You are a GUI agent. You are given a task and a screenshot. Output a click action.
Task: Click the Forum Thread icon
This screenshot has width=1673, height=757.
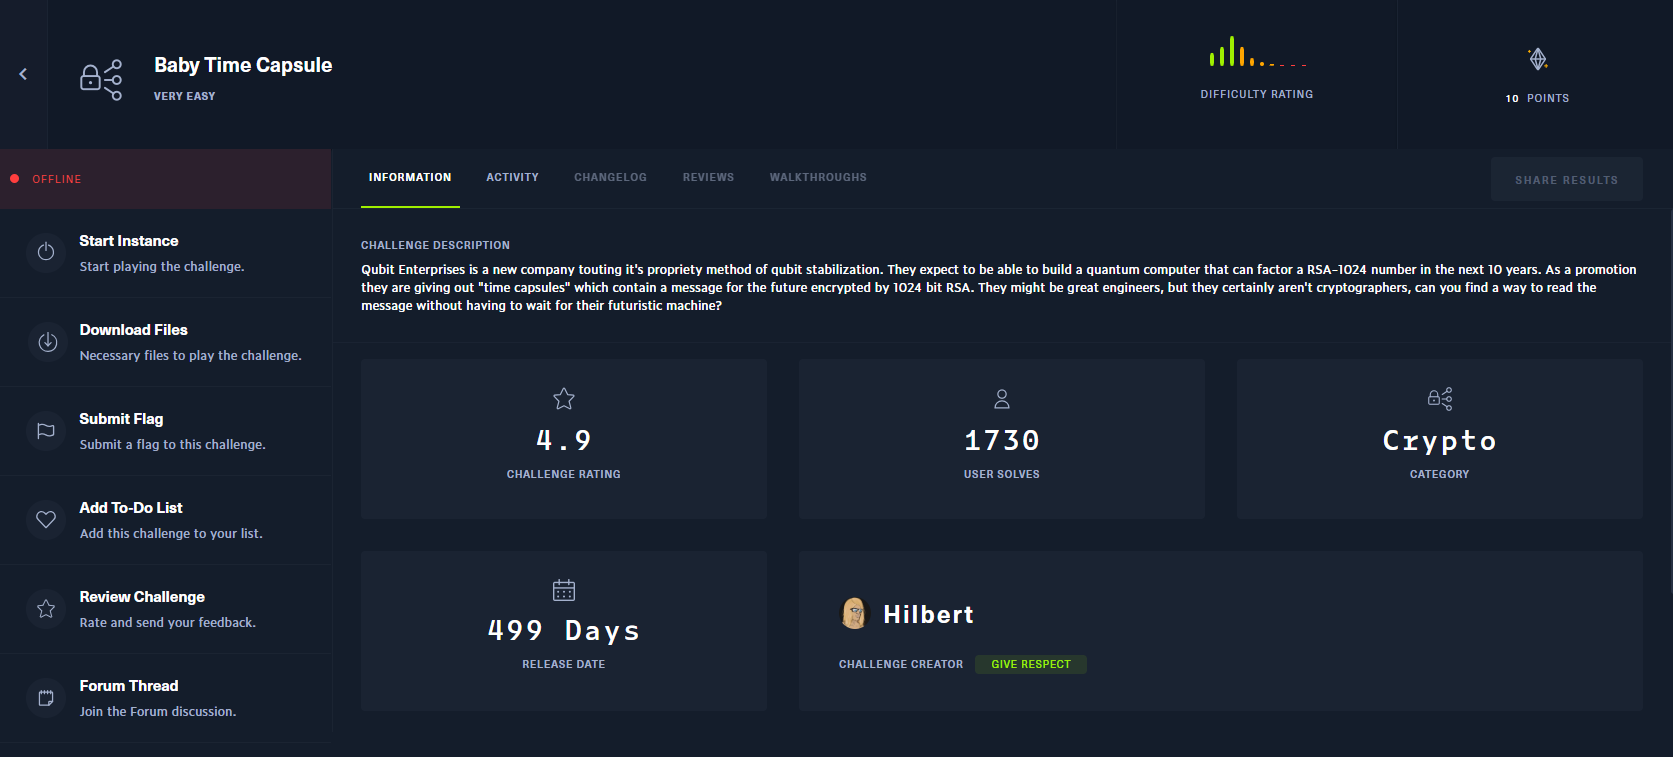coord(46,698)
